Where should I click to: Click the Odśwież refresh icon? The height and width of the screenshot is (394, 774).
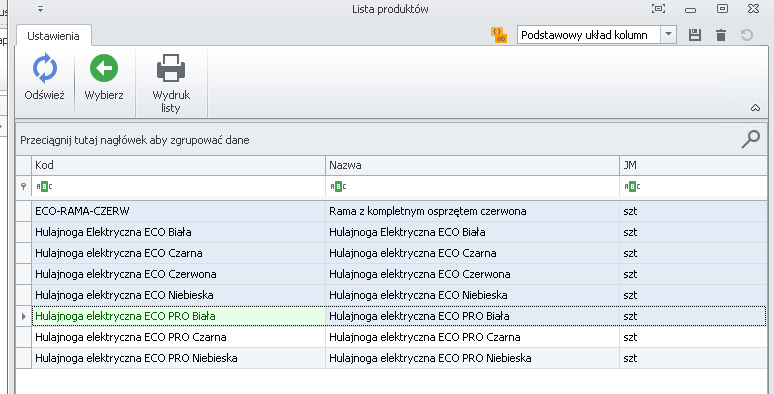point(44,68)
